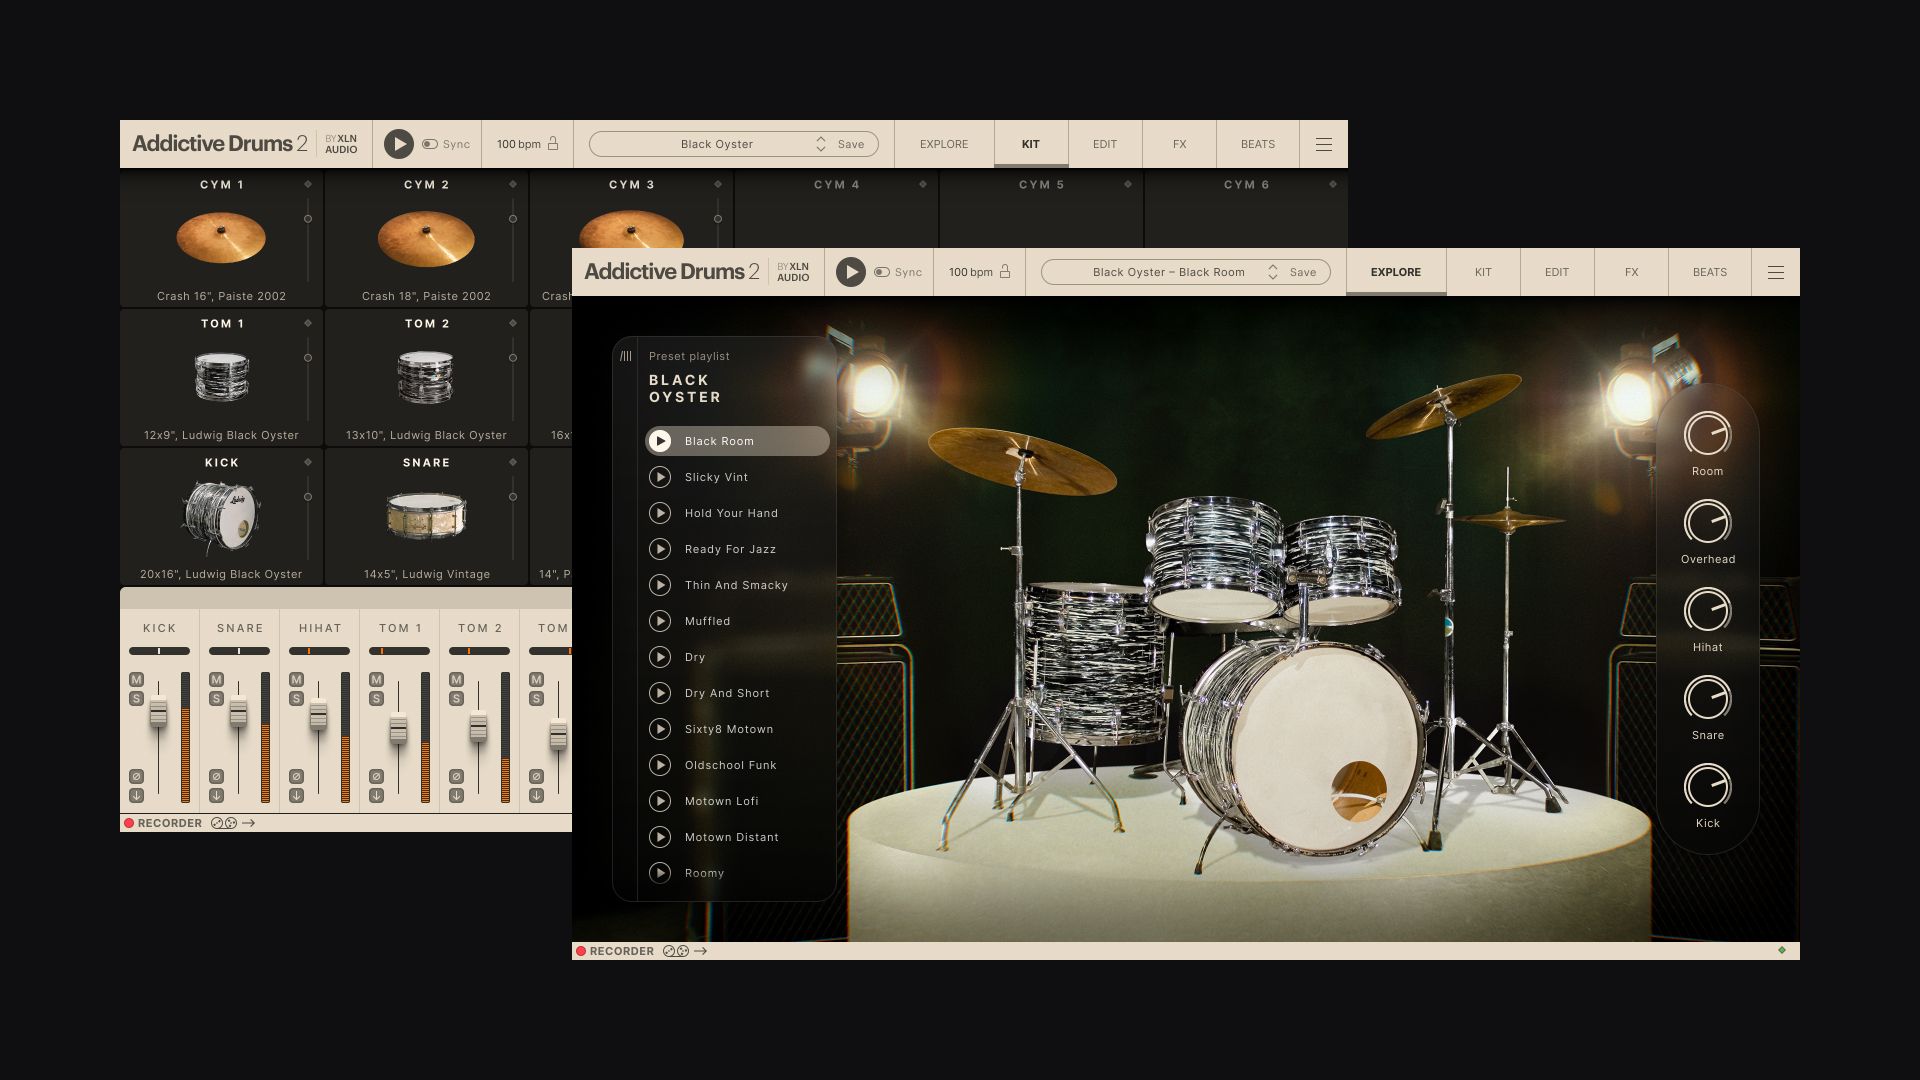Play the Hold Your Hand preset preview

point(660,513)
